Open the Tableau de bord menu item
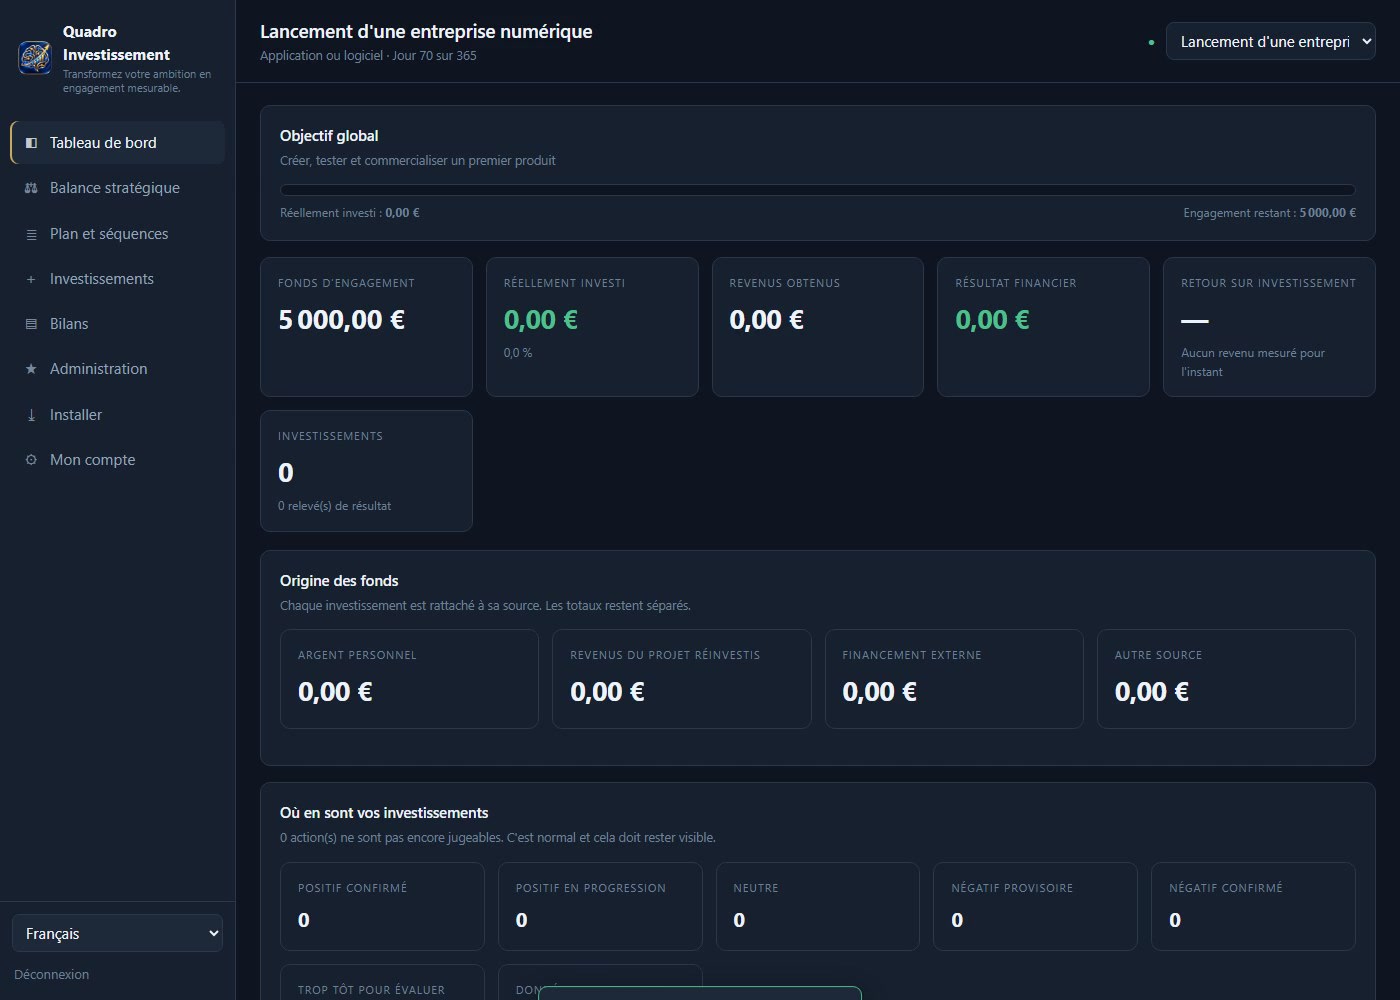 (118, 143)
